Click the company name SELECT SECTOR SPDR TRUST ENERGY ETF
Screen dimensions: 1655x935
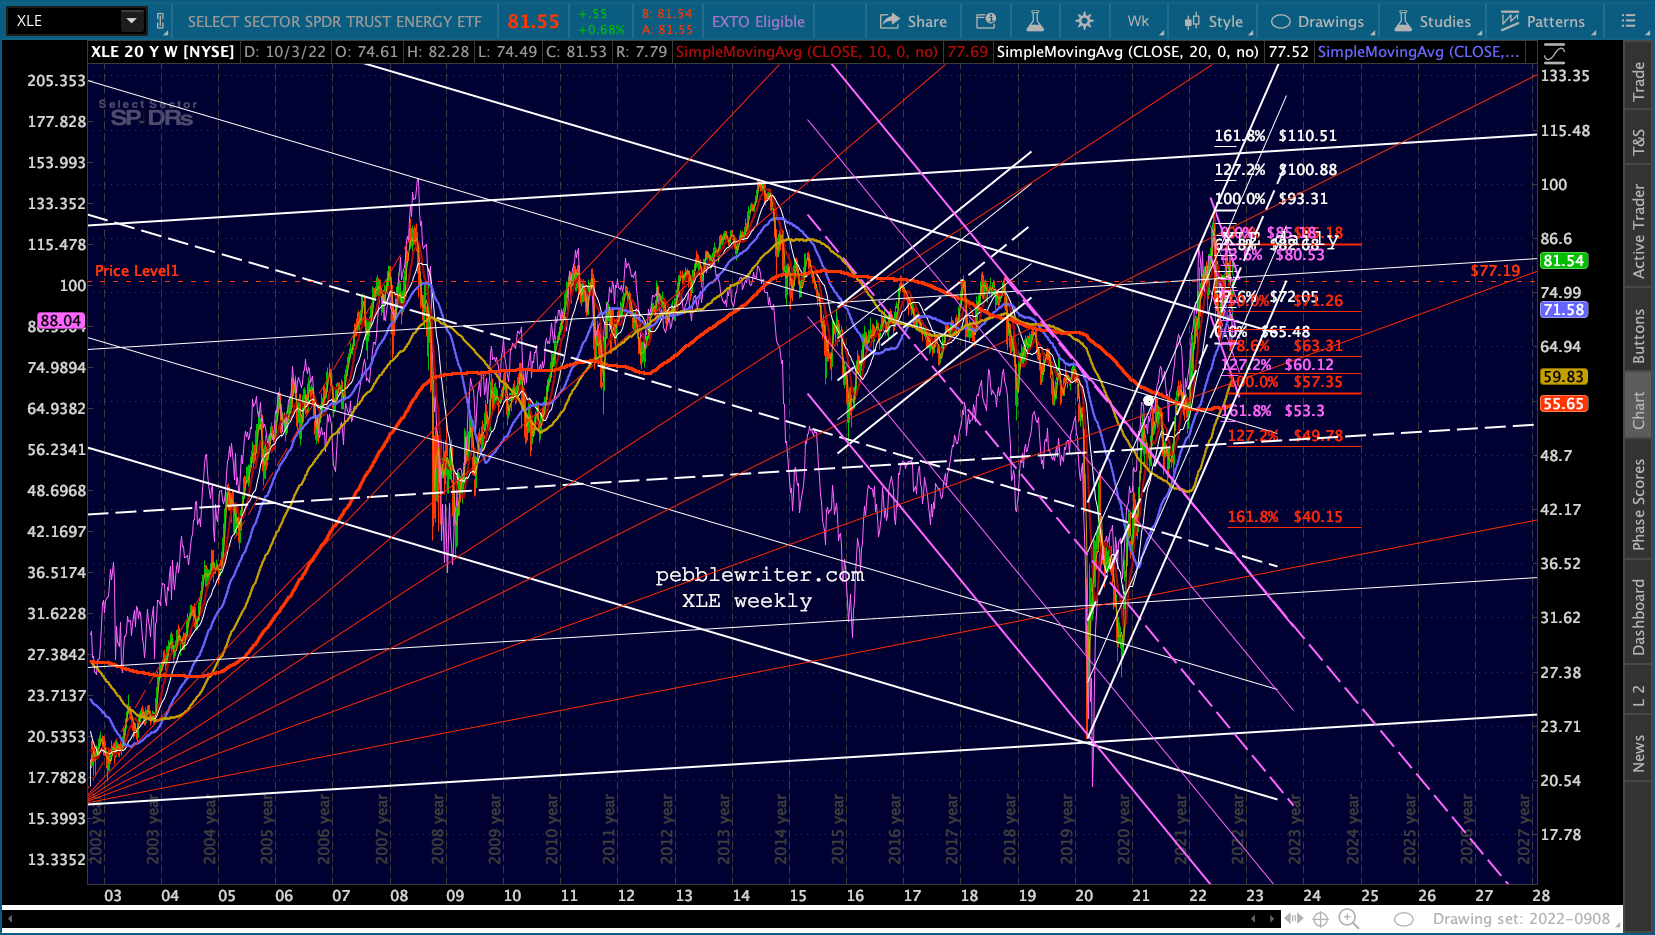pyautogui.click(x=334, y=21)
